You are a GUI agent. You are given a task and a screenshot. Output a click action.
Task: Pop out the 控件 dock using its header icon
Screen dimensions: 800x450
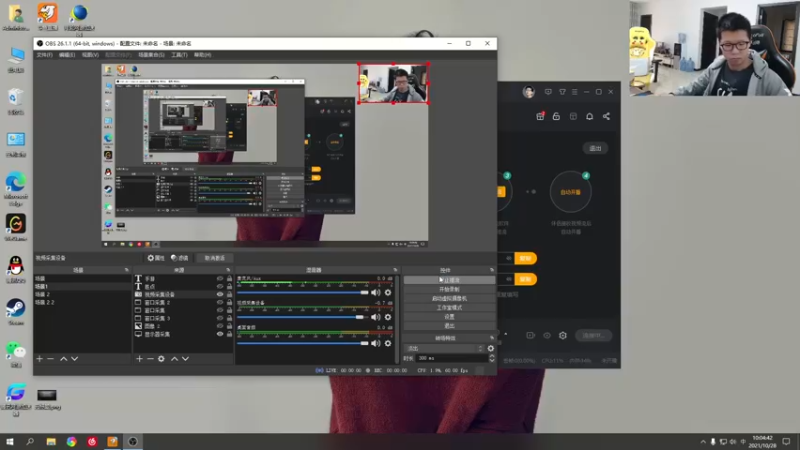tap(492, 270)
